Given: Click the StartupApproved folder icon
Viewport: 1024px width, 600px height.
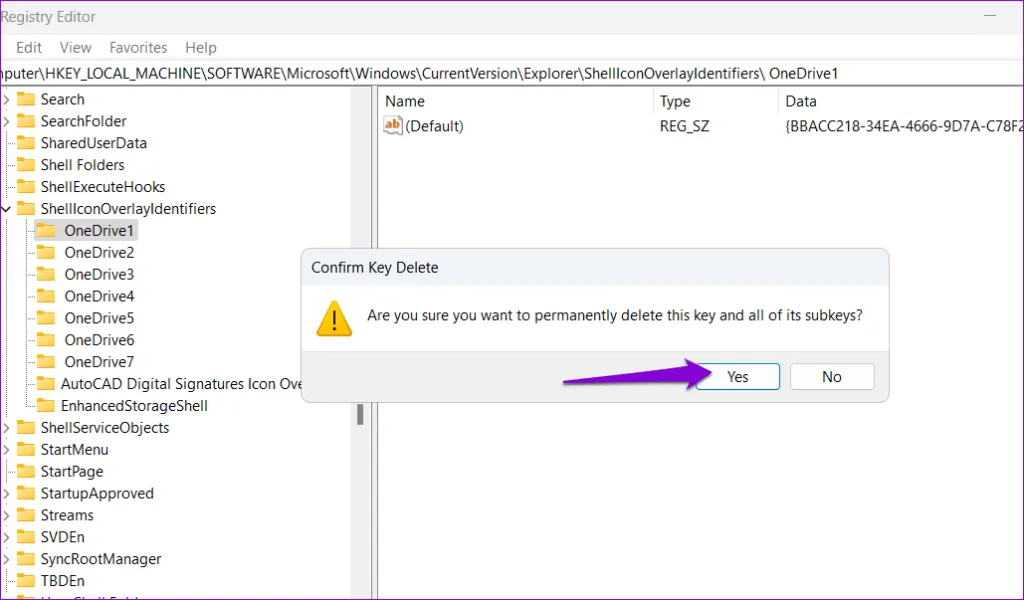Looking at the screenshot, I should [x=24, y=493].
